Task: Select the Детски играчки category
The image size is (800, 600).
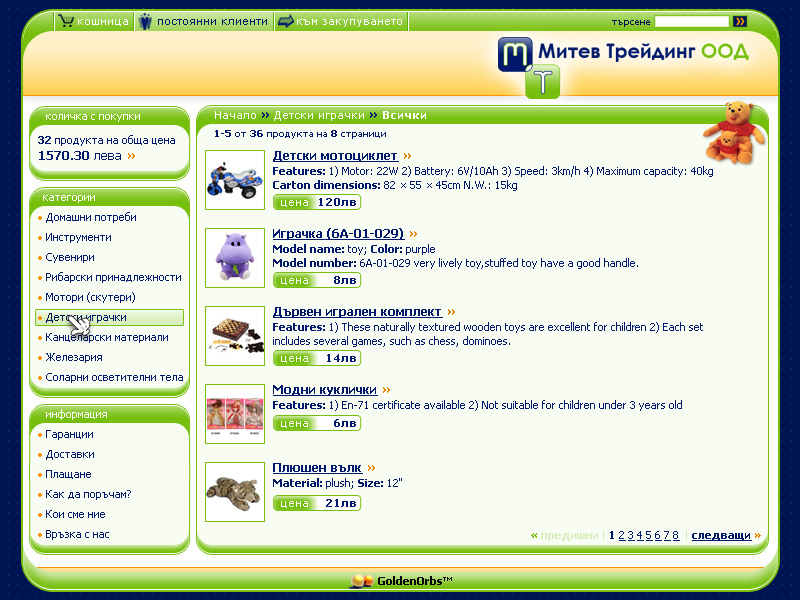Action: pos(86,317)
